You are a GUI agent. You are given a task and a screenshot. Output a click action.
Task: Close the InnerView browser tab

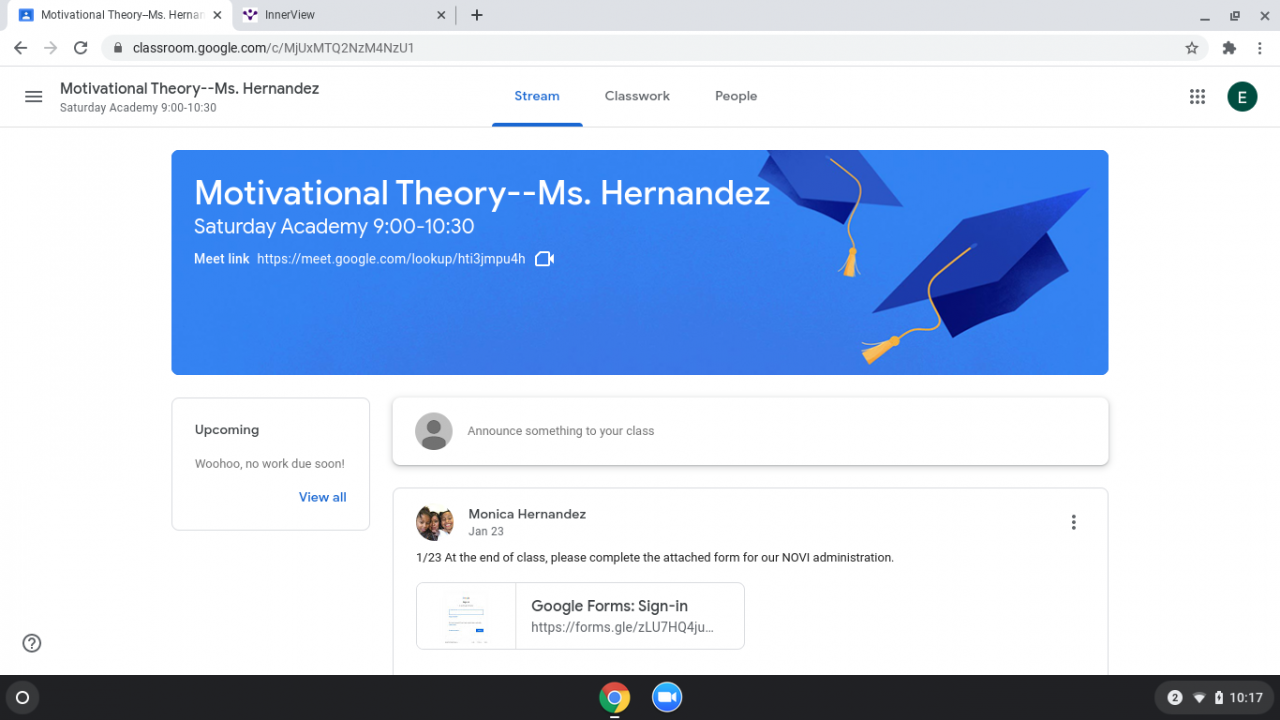pyautogui.click(x=442, y=15)
